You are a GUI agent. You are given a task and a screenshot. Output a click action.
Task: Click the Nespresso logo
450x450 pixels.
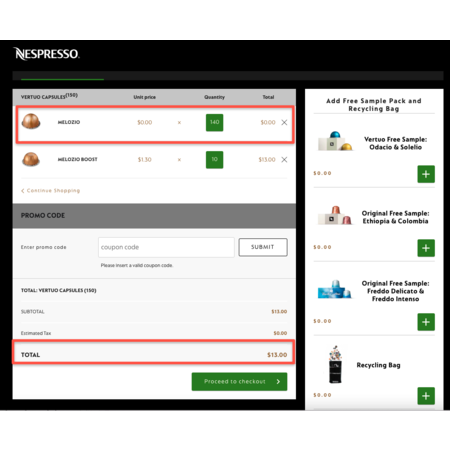point(46,54)
